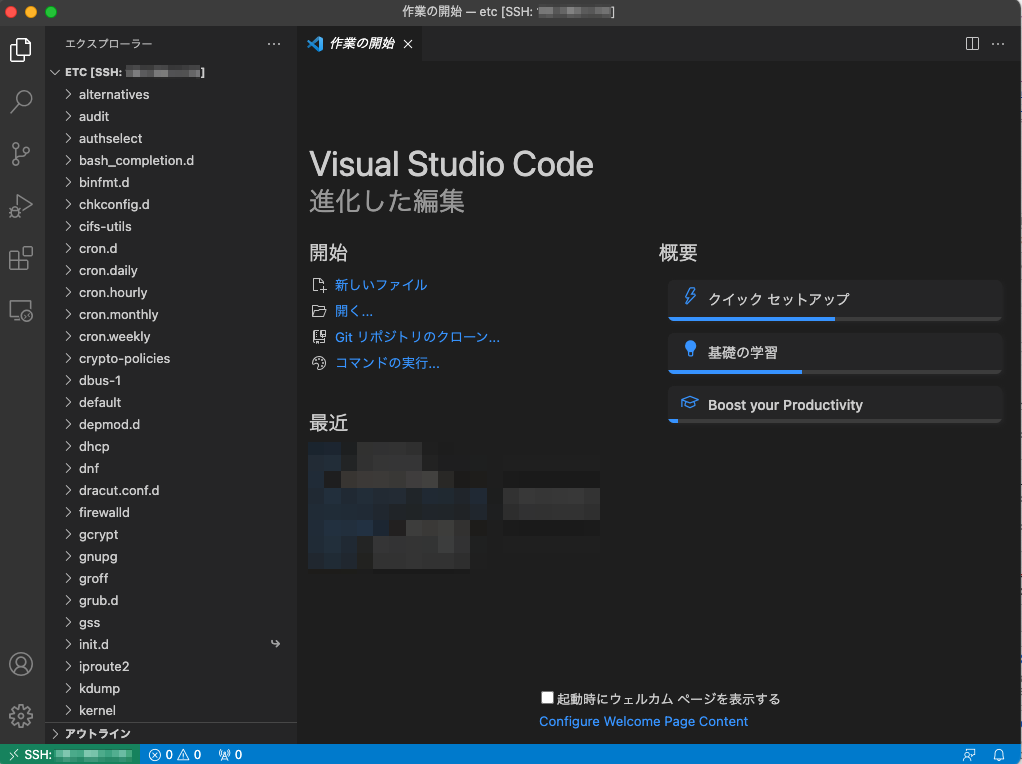
Task: Open Configure Welcome Page Content link
Action: pos(643,722)
